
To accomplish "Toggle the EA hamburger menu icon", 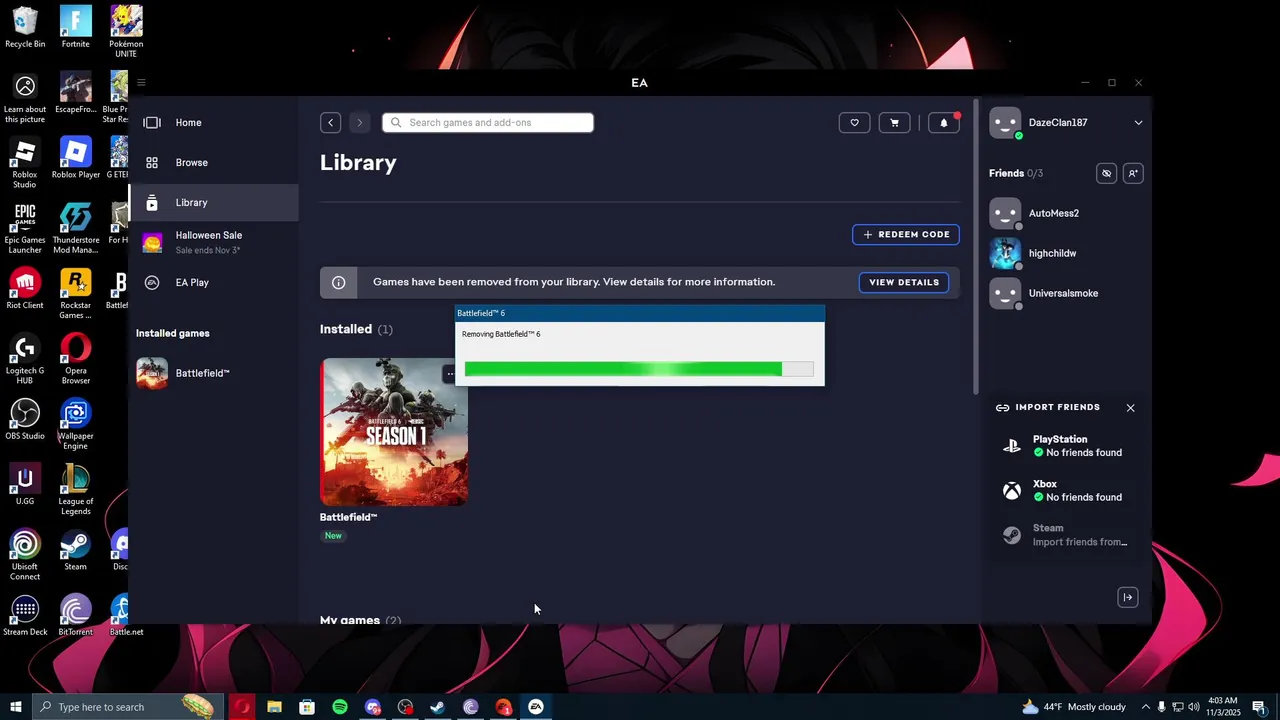I will point(141,82).
